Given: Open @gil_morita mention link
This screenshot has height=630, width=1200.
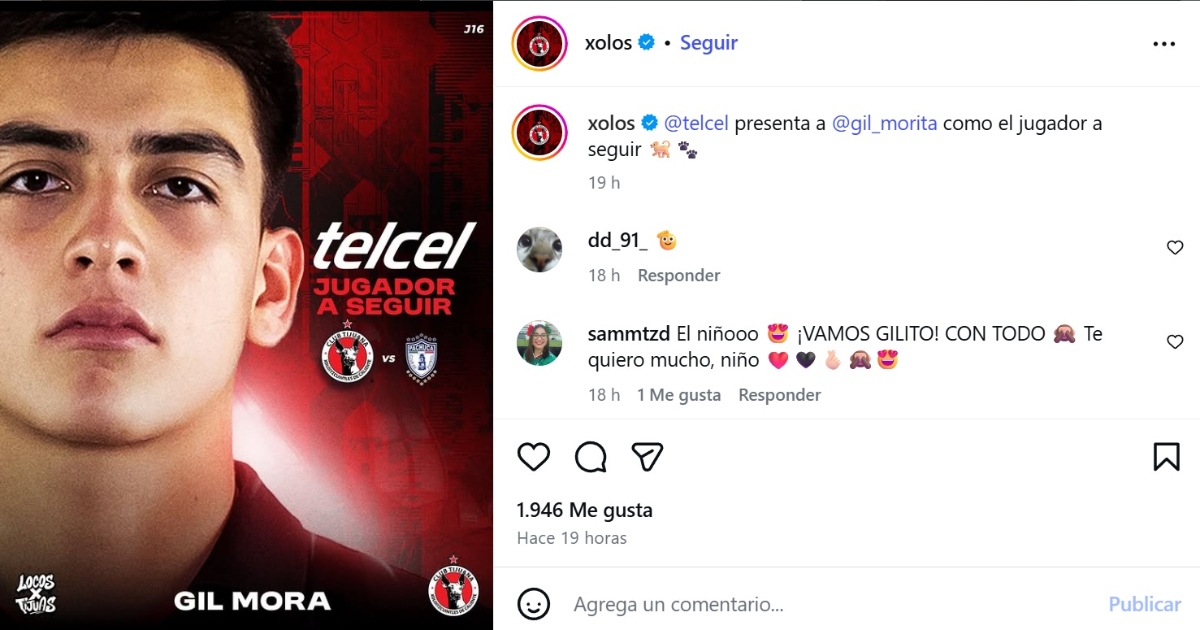Looking at the screenshot, I should pyautogui.click(x=885, y=123).
